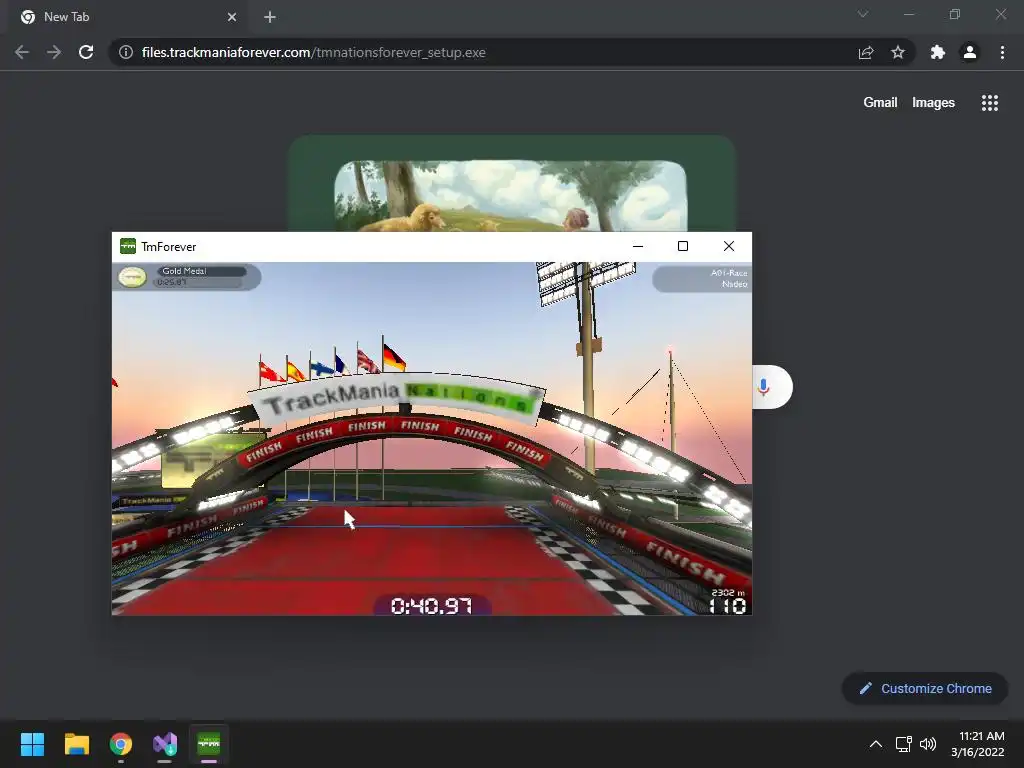Image resolution: width=1024 pixels, height=768 pixels.
Task: Click the Chrome forward arrow
Action: coord(54,52)
